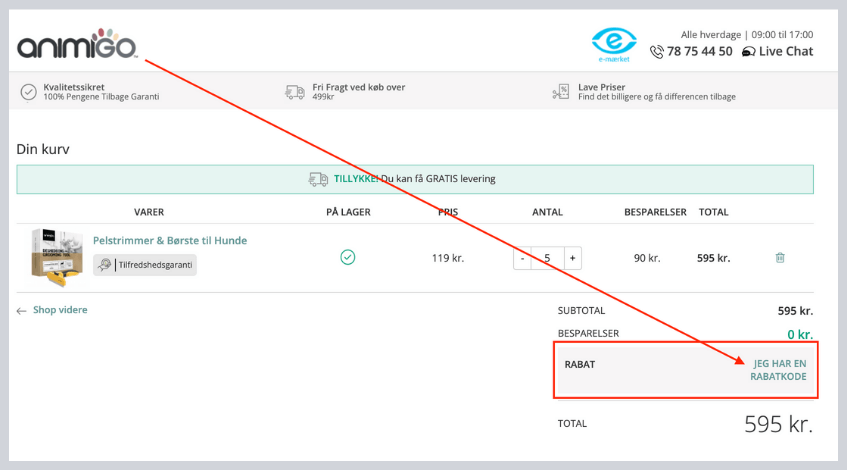Viewport: 847px width, 470px height.
Task: Click the Live Chat text link
Action: [x=786, y=52]
